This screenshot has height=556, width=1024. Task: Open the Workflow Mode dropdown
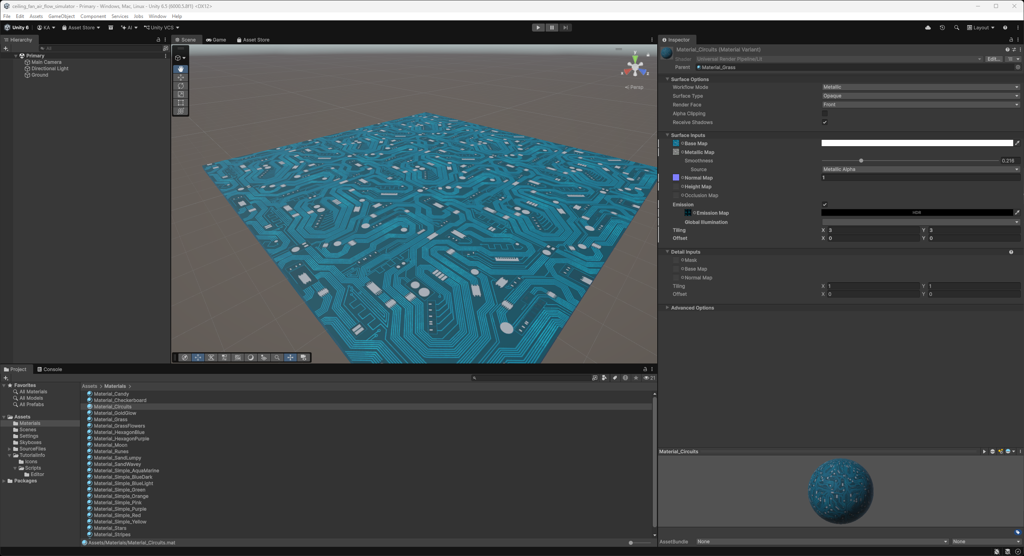click(920, 87)
